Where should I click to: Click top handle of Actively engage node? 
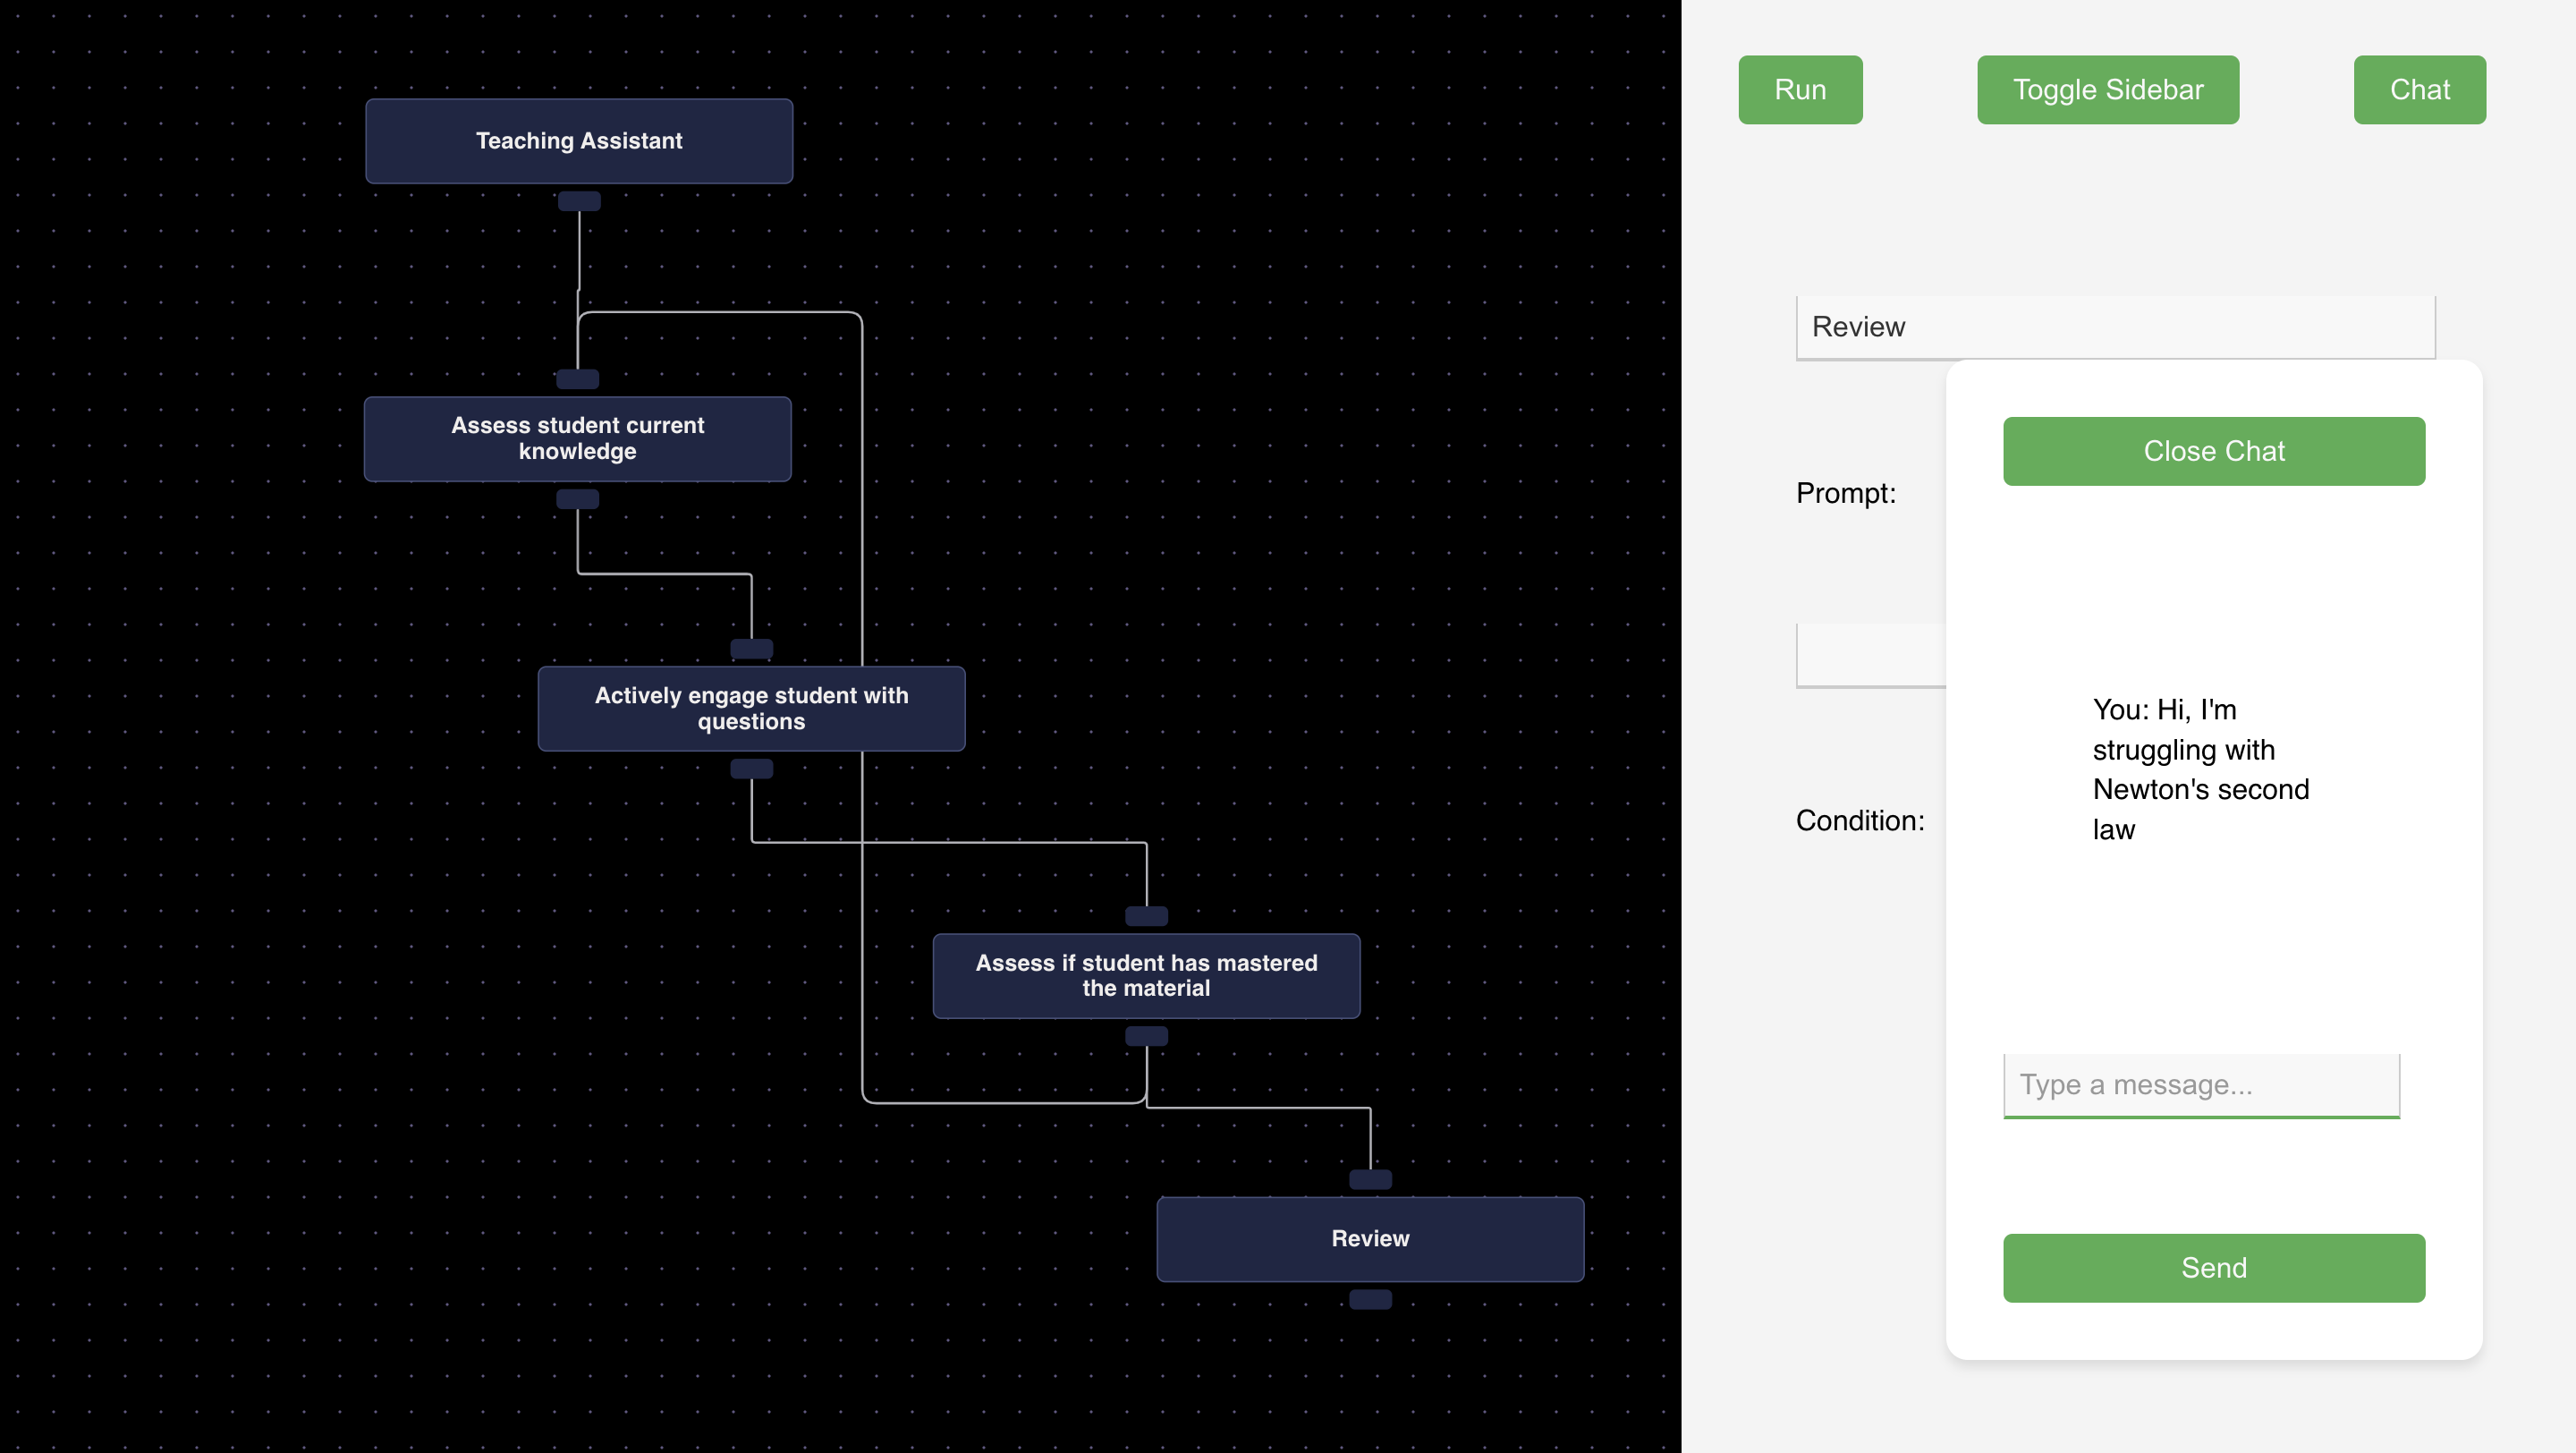point(751,649)
